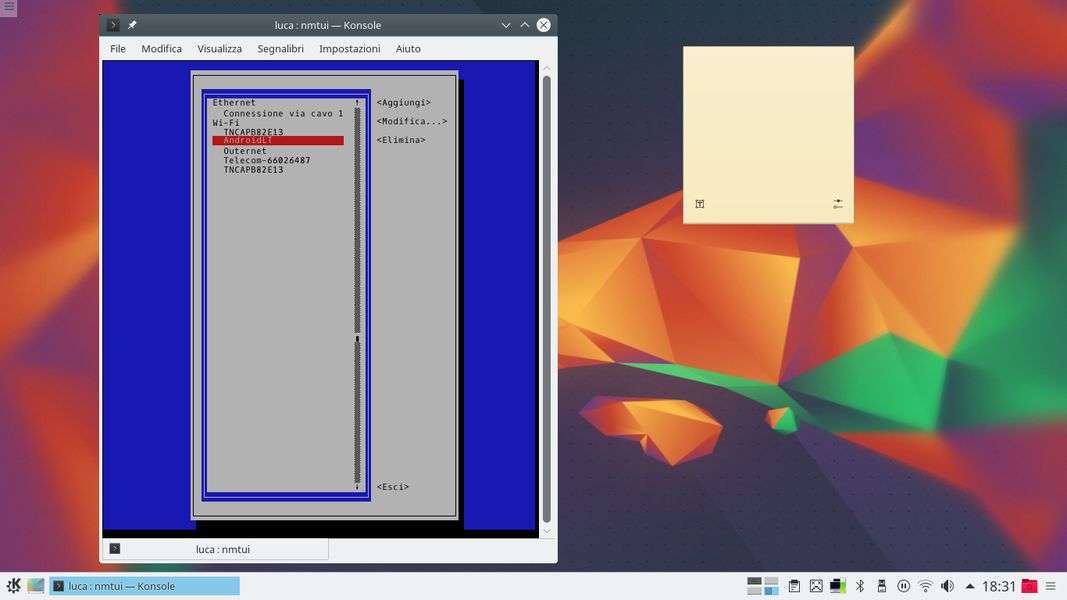Open the KDE application launcher
The height and width of the screenshot is (600, 1067).
(13, 586)
